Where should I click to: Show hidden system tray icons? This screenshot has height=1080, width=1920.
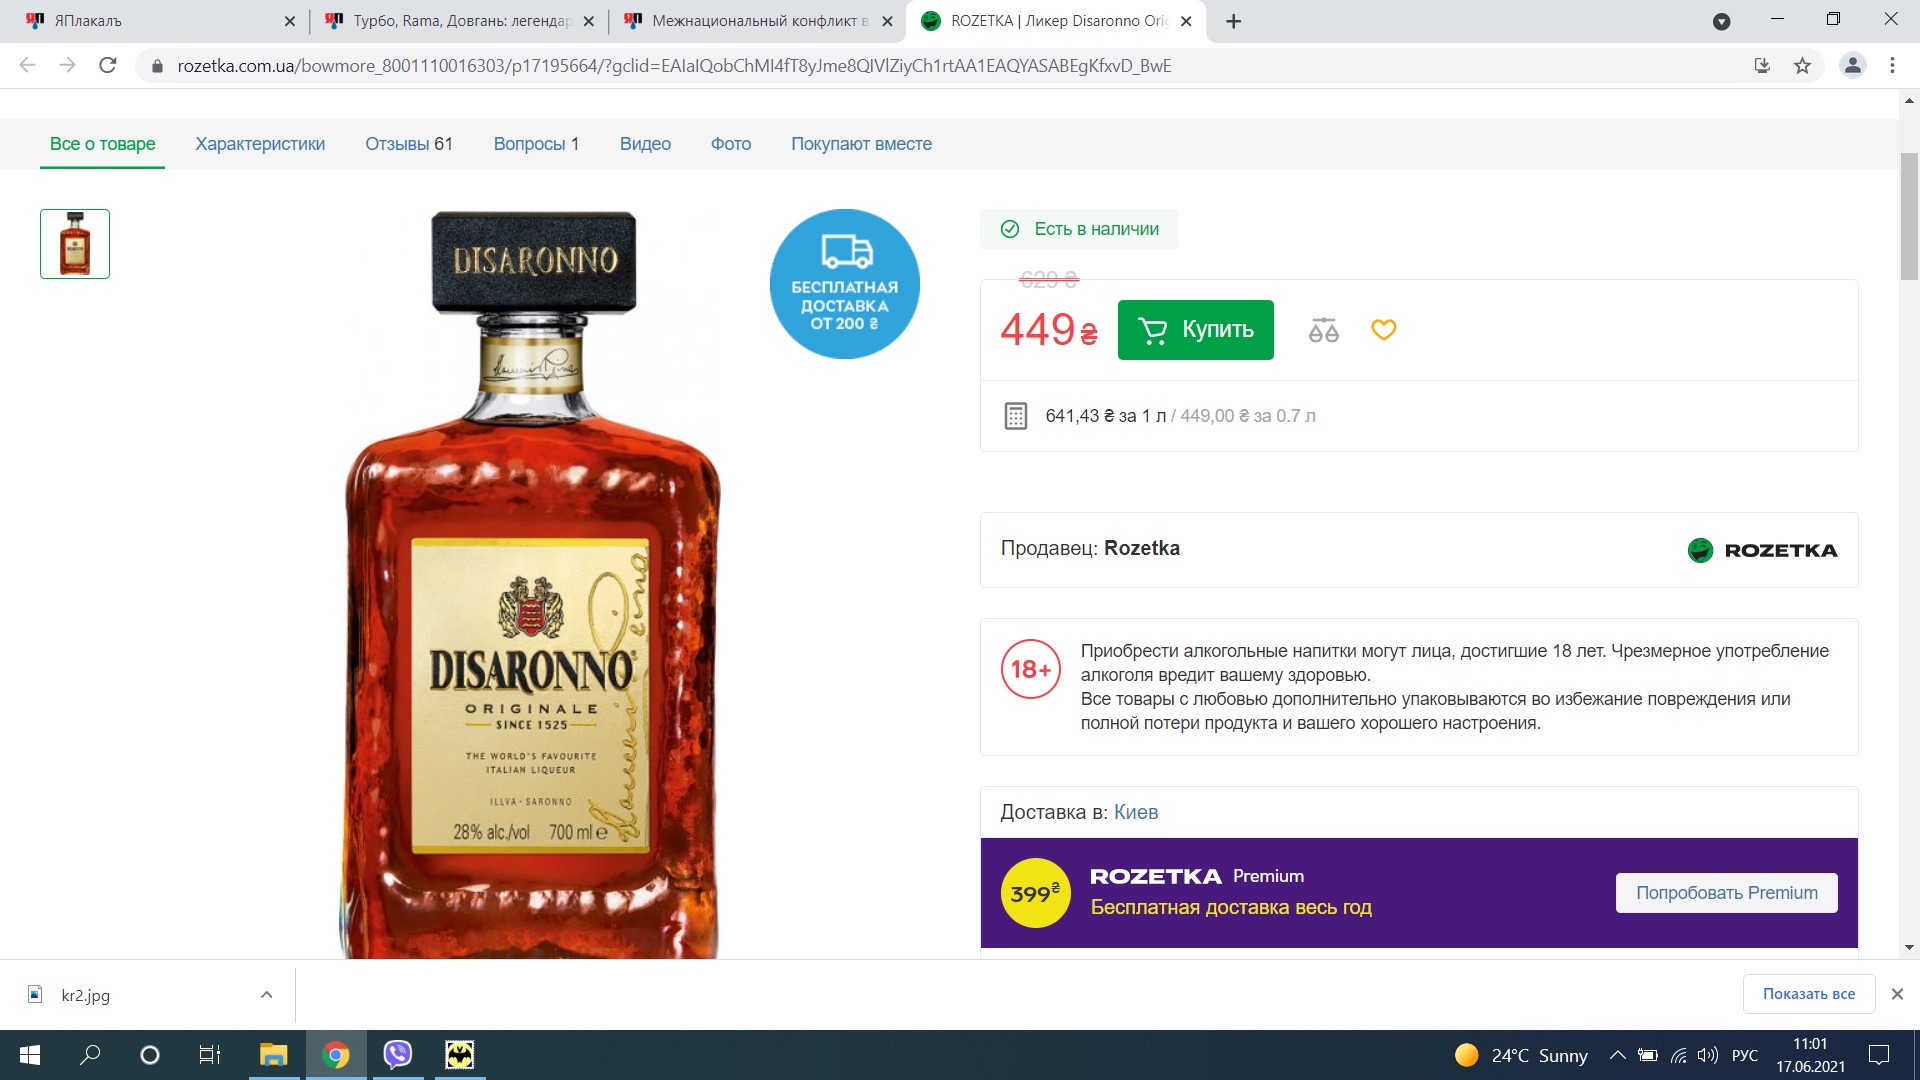click(x=1617, y=1055)
